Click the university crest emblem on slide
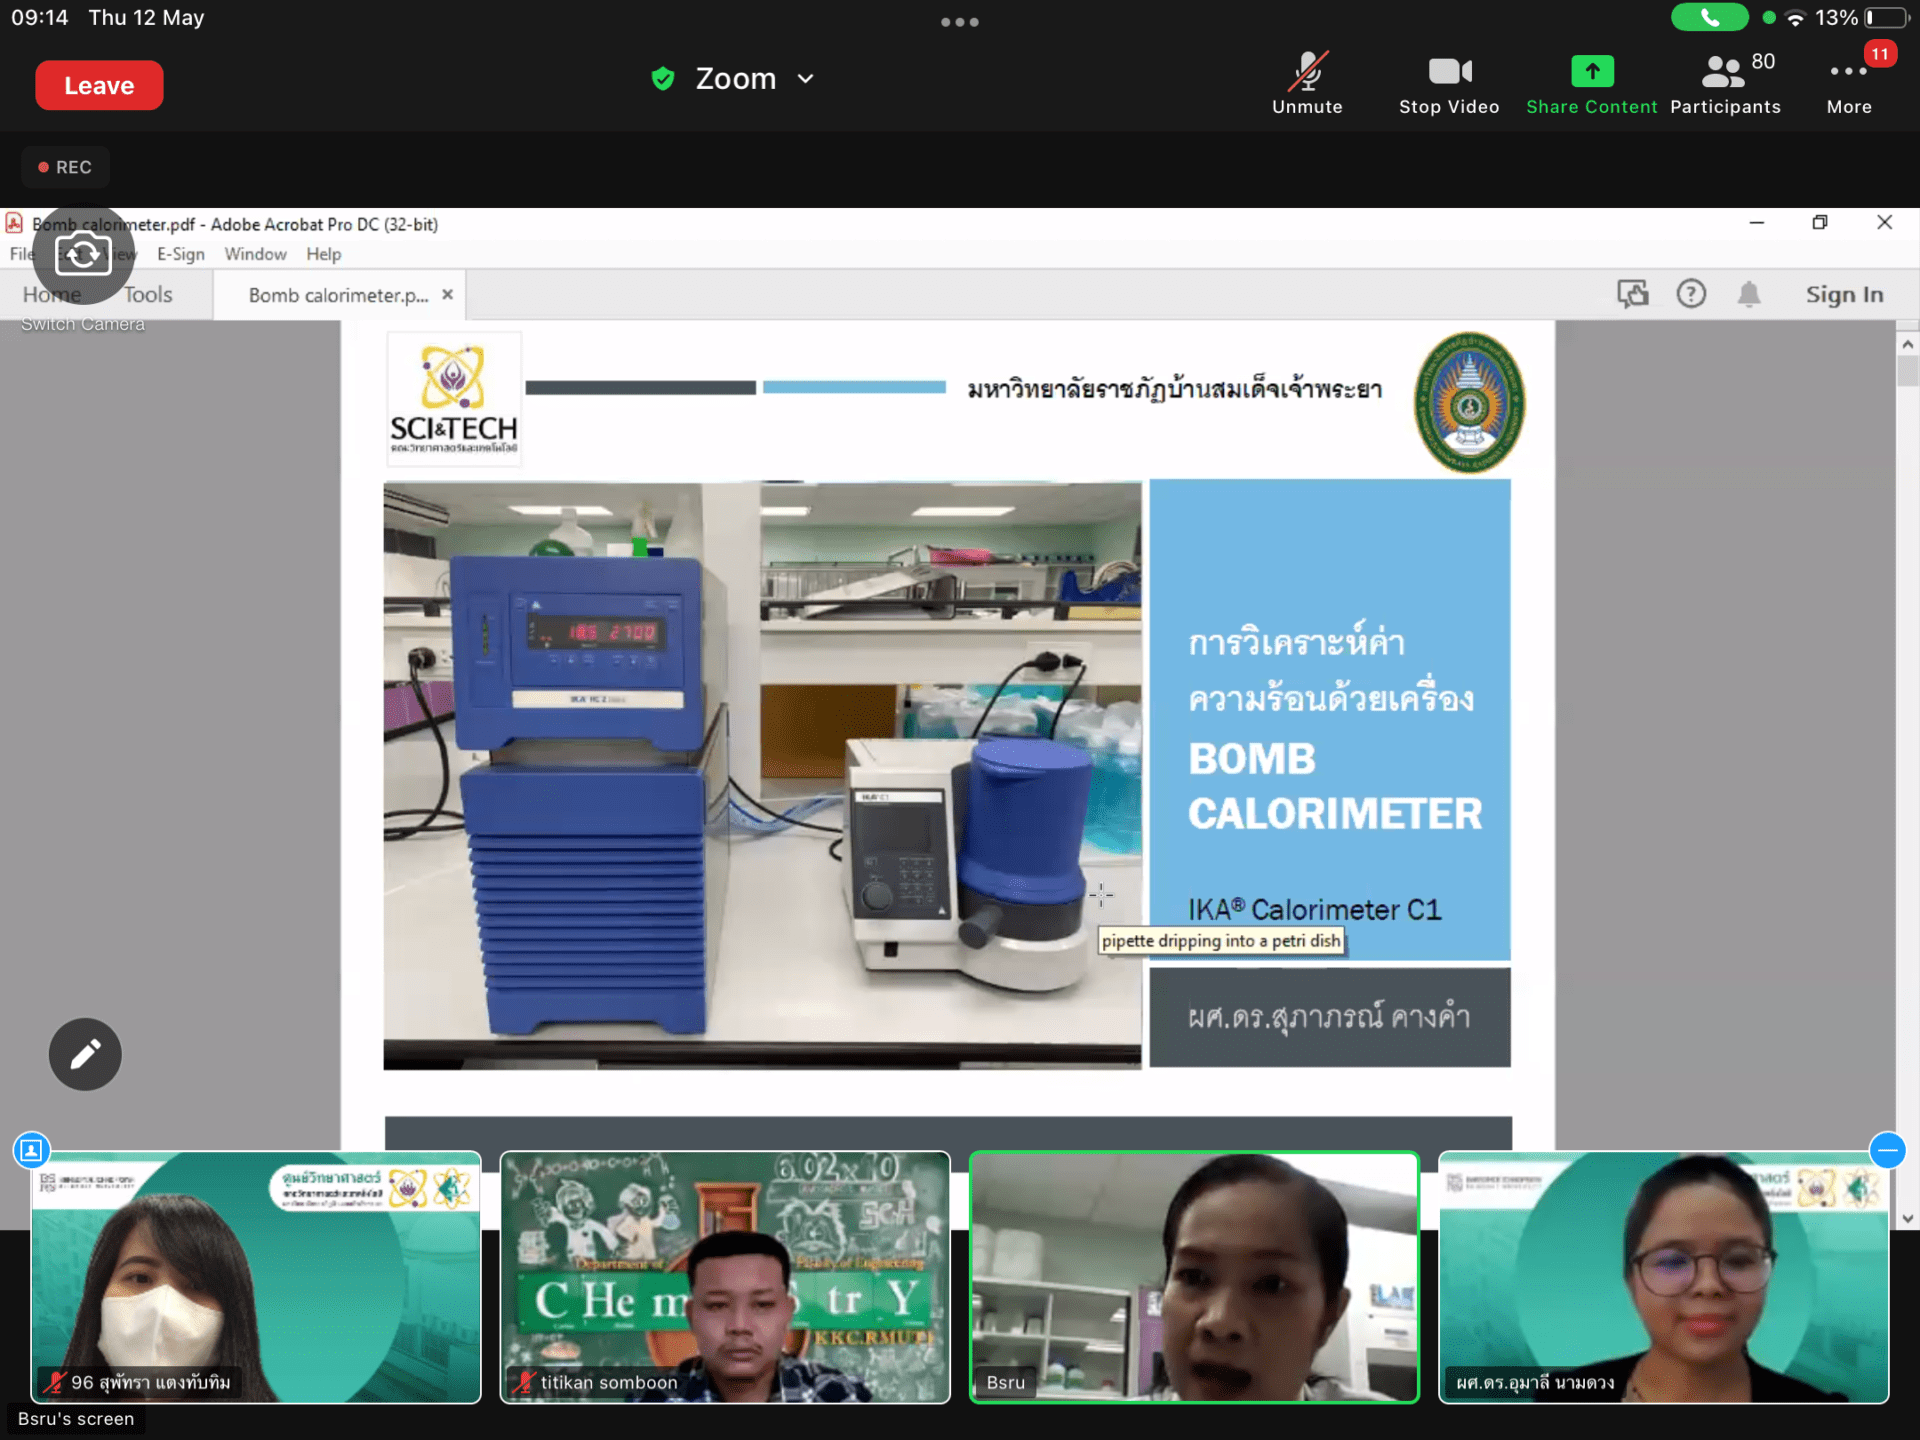The image size is (1920, 1440). click(x=1469, y=402)
